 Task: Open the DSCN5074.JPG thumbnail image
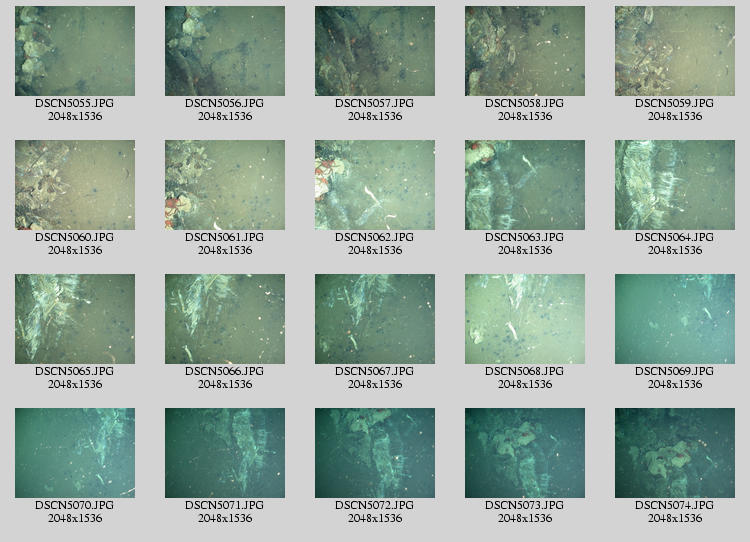pyautogui.click(x=675, y=453)
